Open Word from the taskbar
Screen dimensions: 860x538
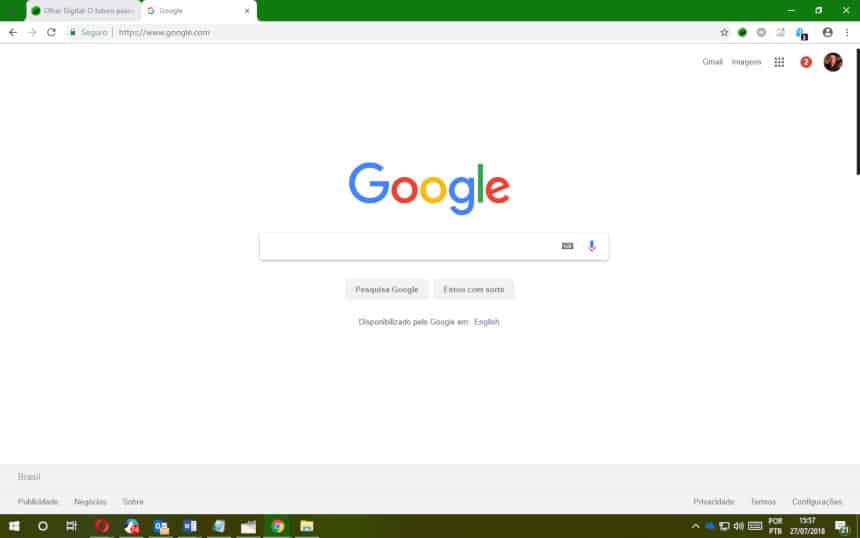190,526
